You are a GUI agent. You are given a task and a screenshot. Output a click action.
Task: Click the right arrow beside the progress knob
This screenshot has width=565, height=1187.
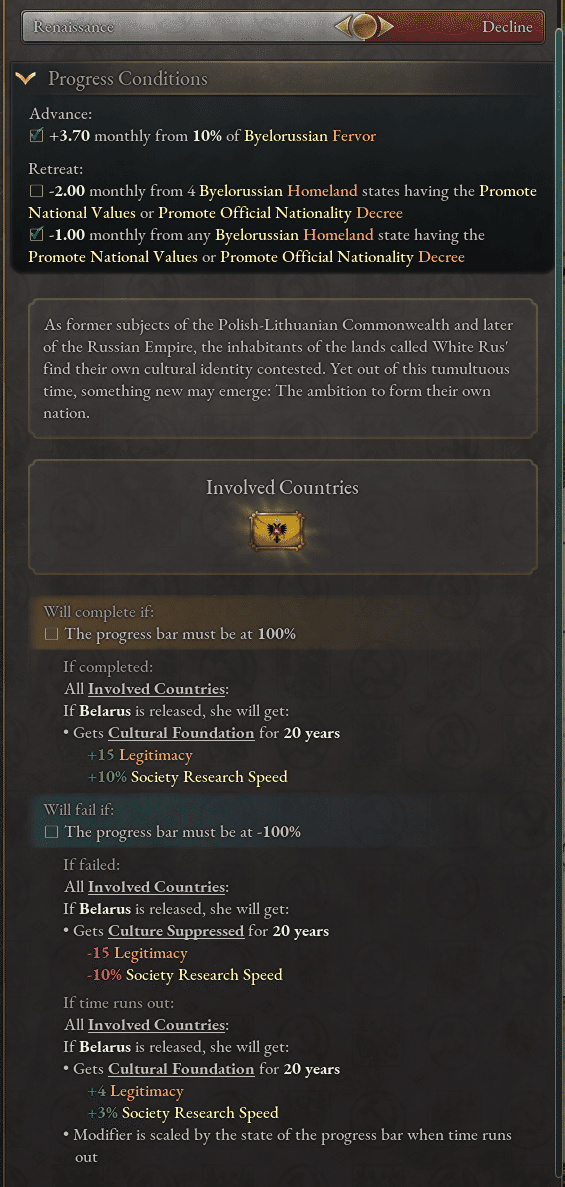point(386,27)
